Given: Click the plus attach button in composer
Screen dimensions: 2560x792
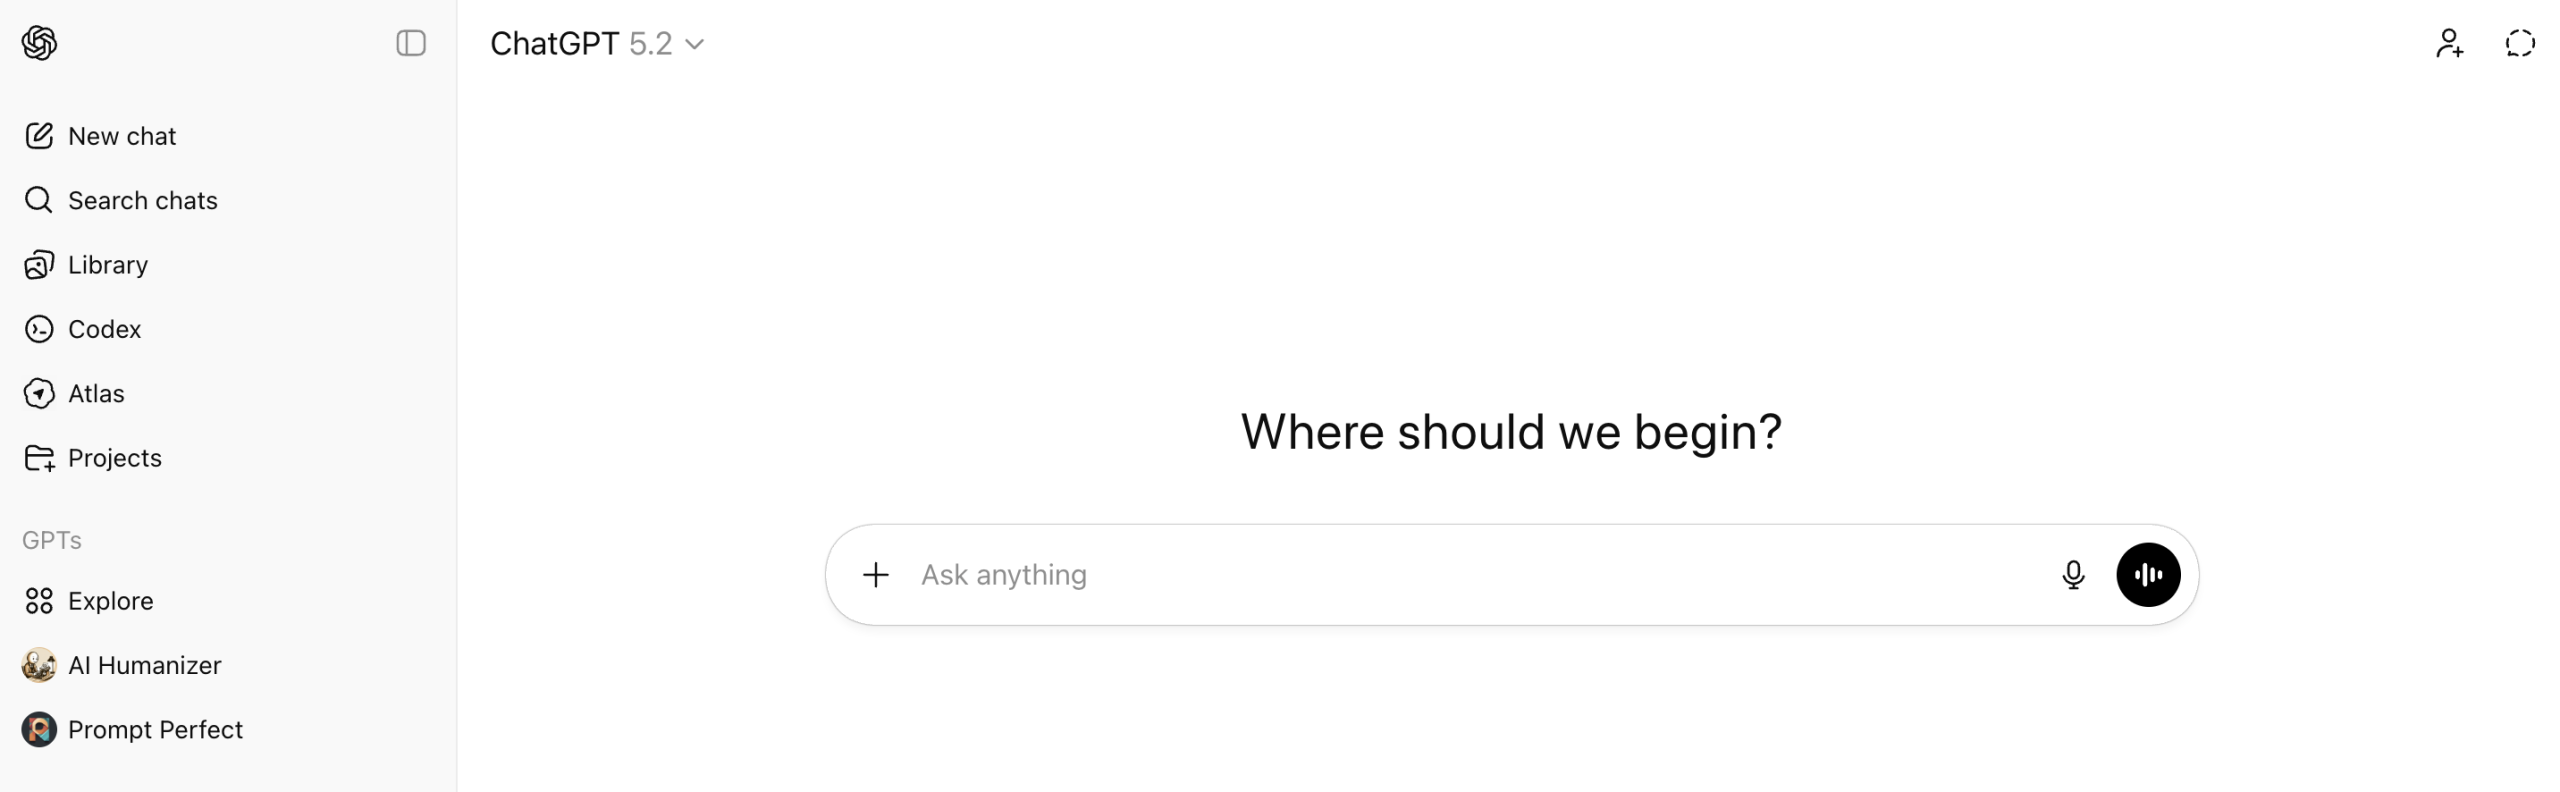Looking at the screenshot, I should pos(875,575).
